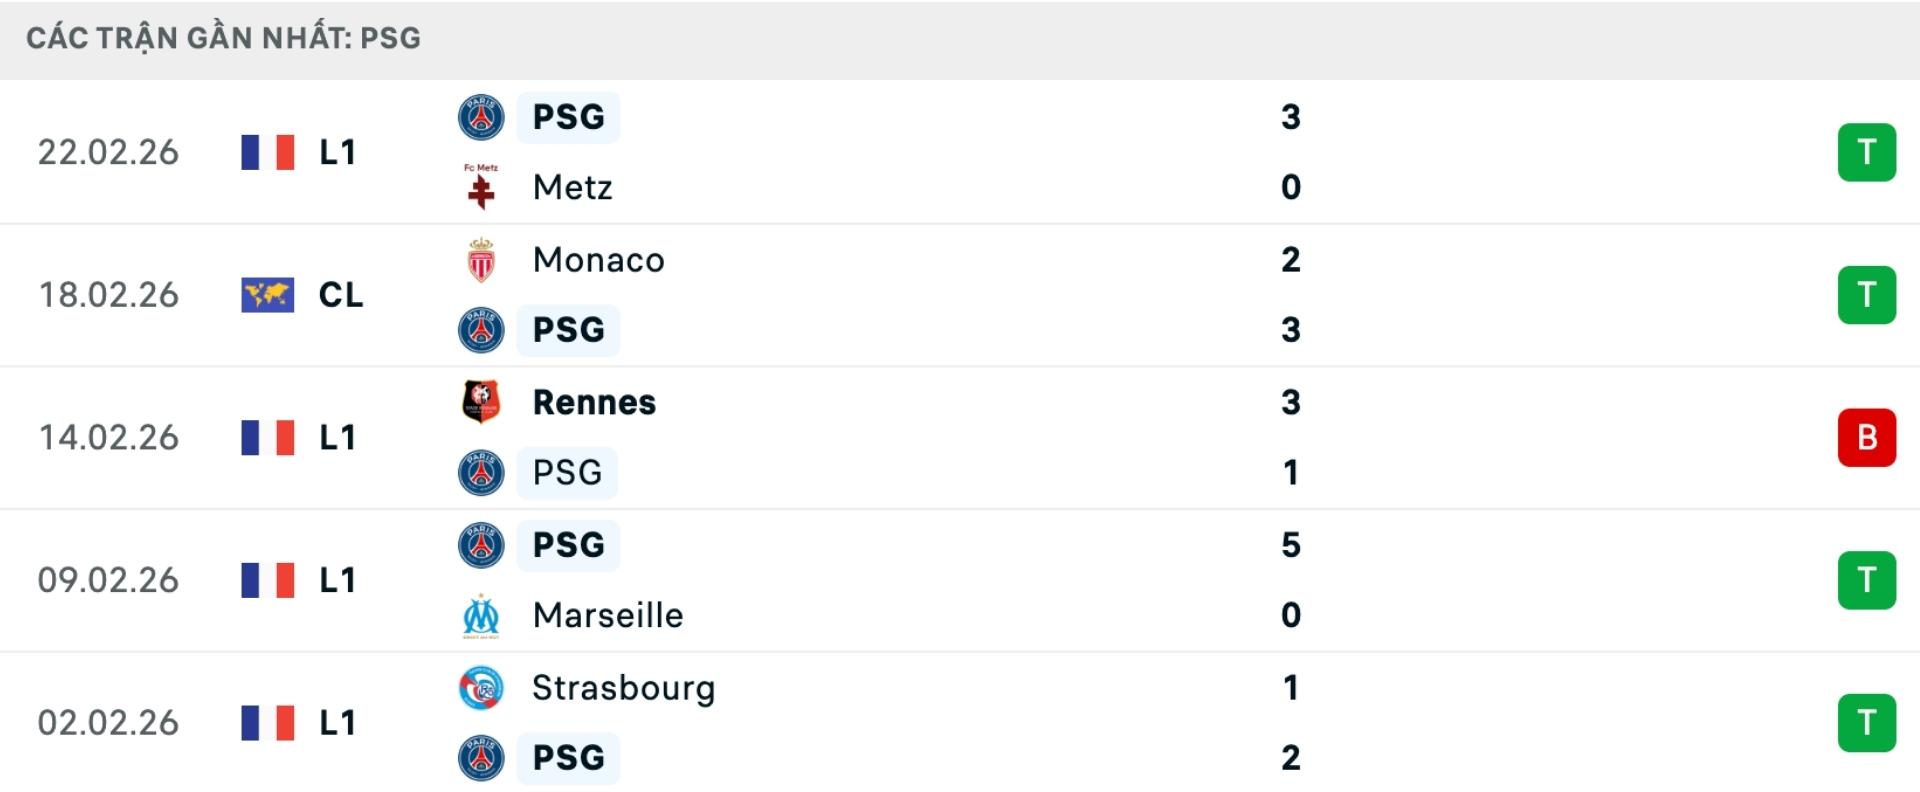Toggle the T result indicator for Strasbourg match
The width and height of the screenshot is (1920, 792).
1868,722
